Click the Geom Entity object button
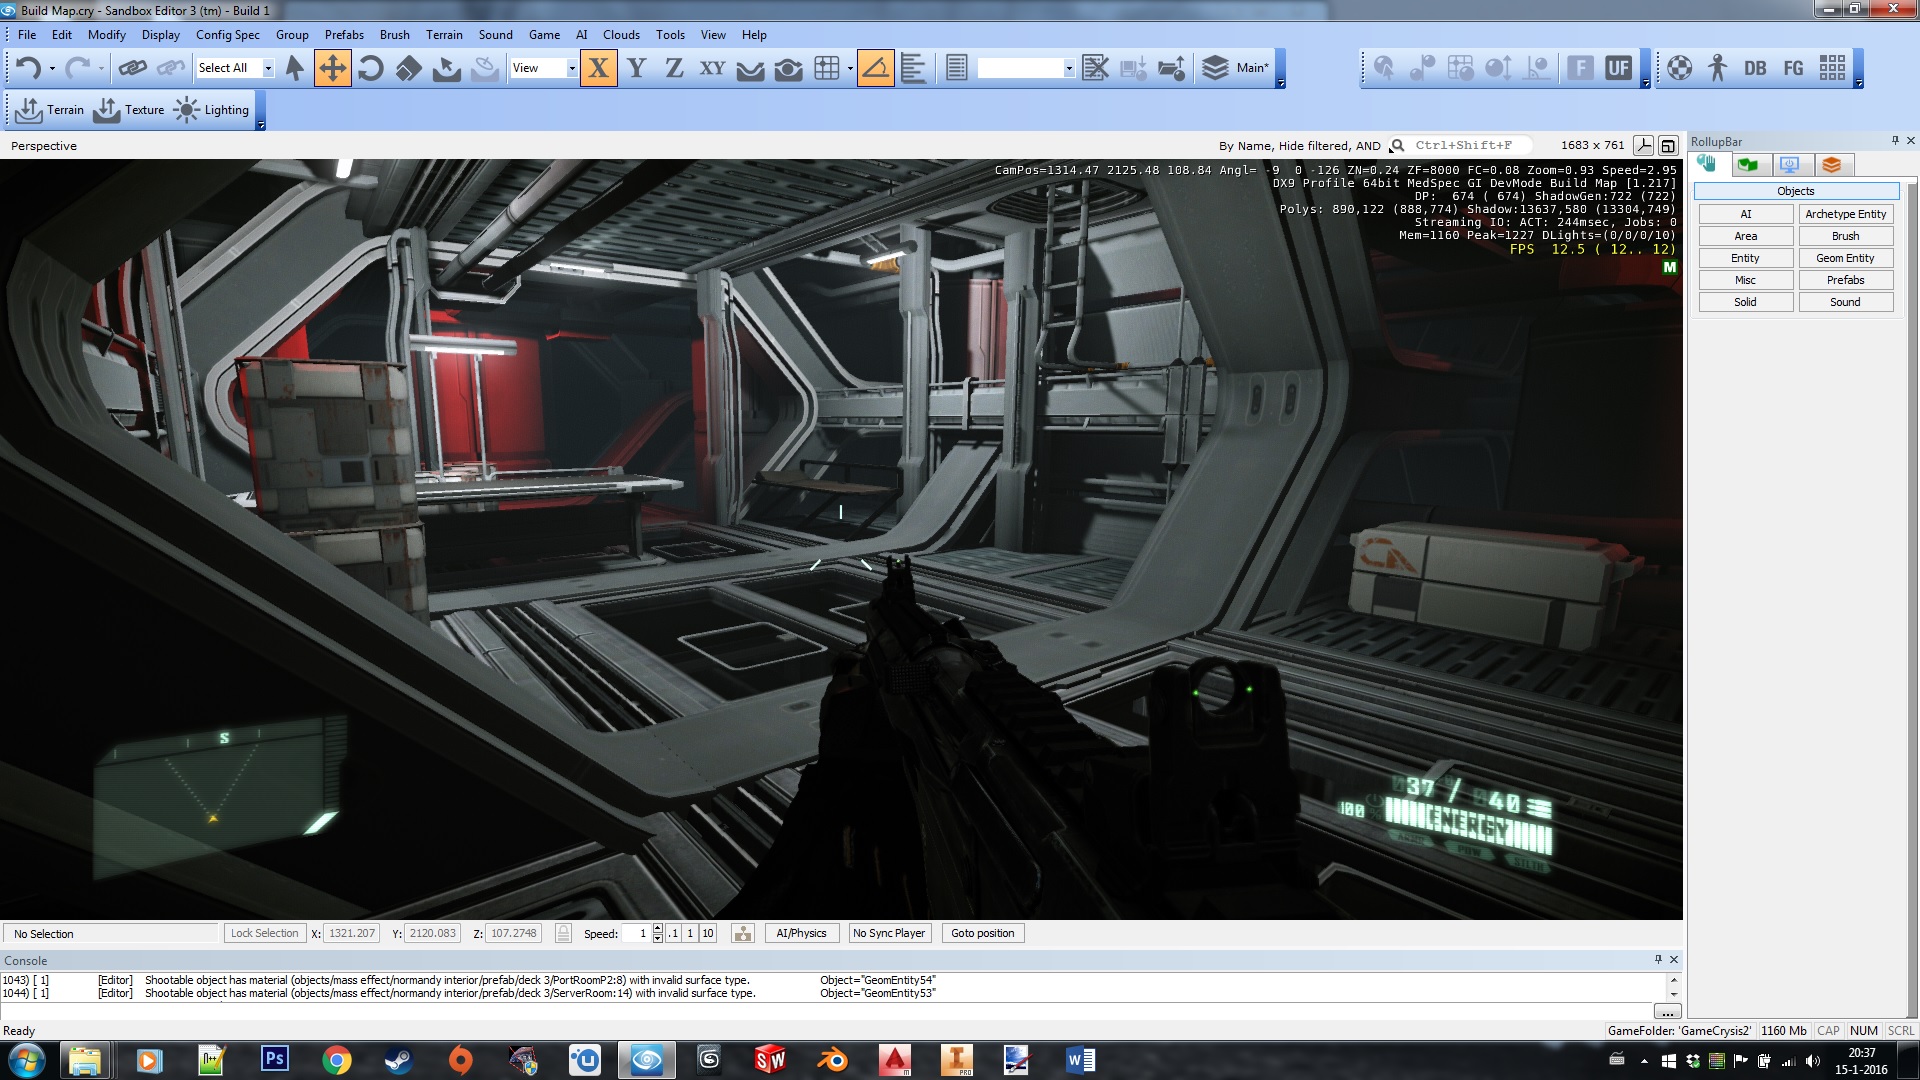Viewport: 1920px width, 1080px height. tap(1845, 258)
